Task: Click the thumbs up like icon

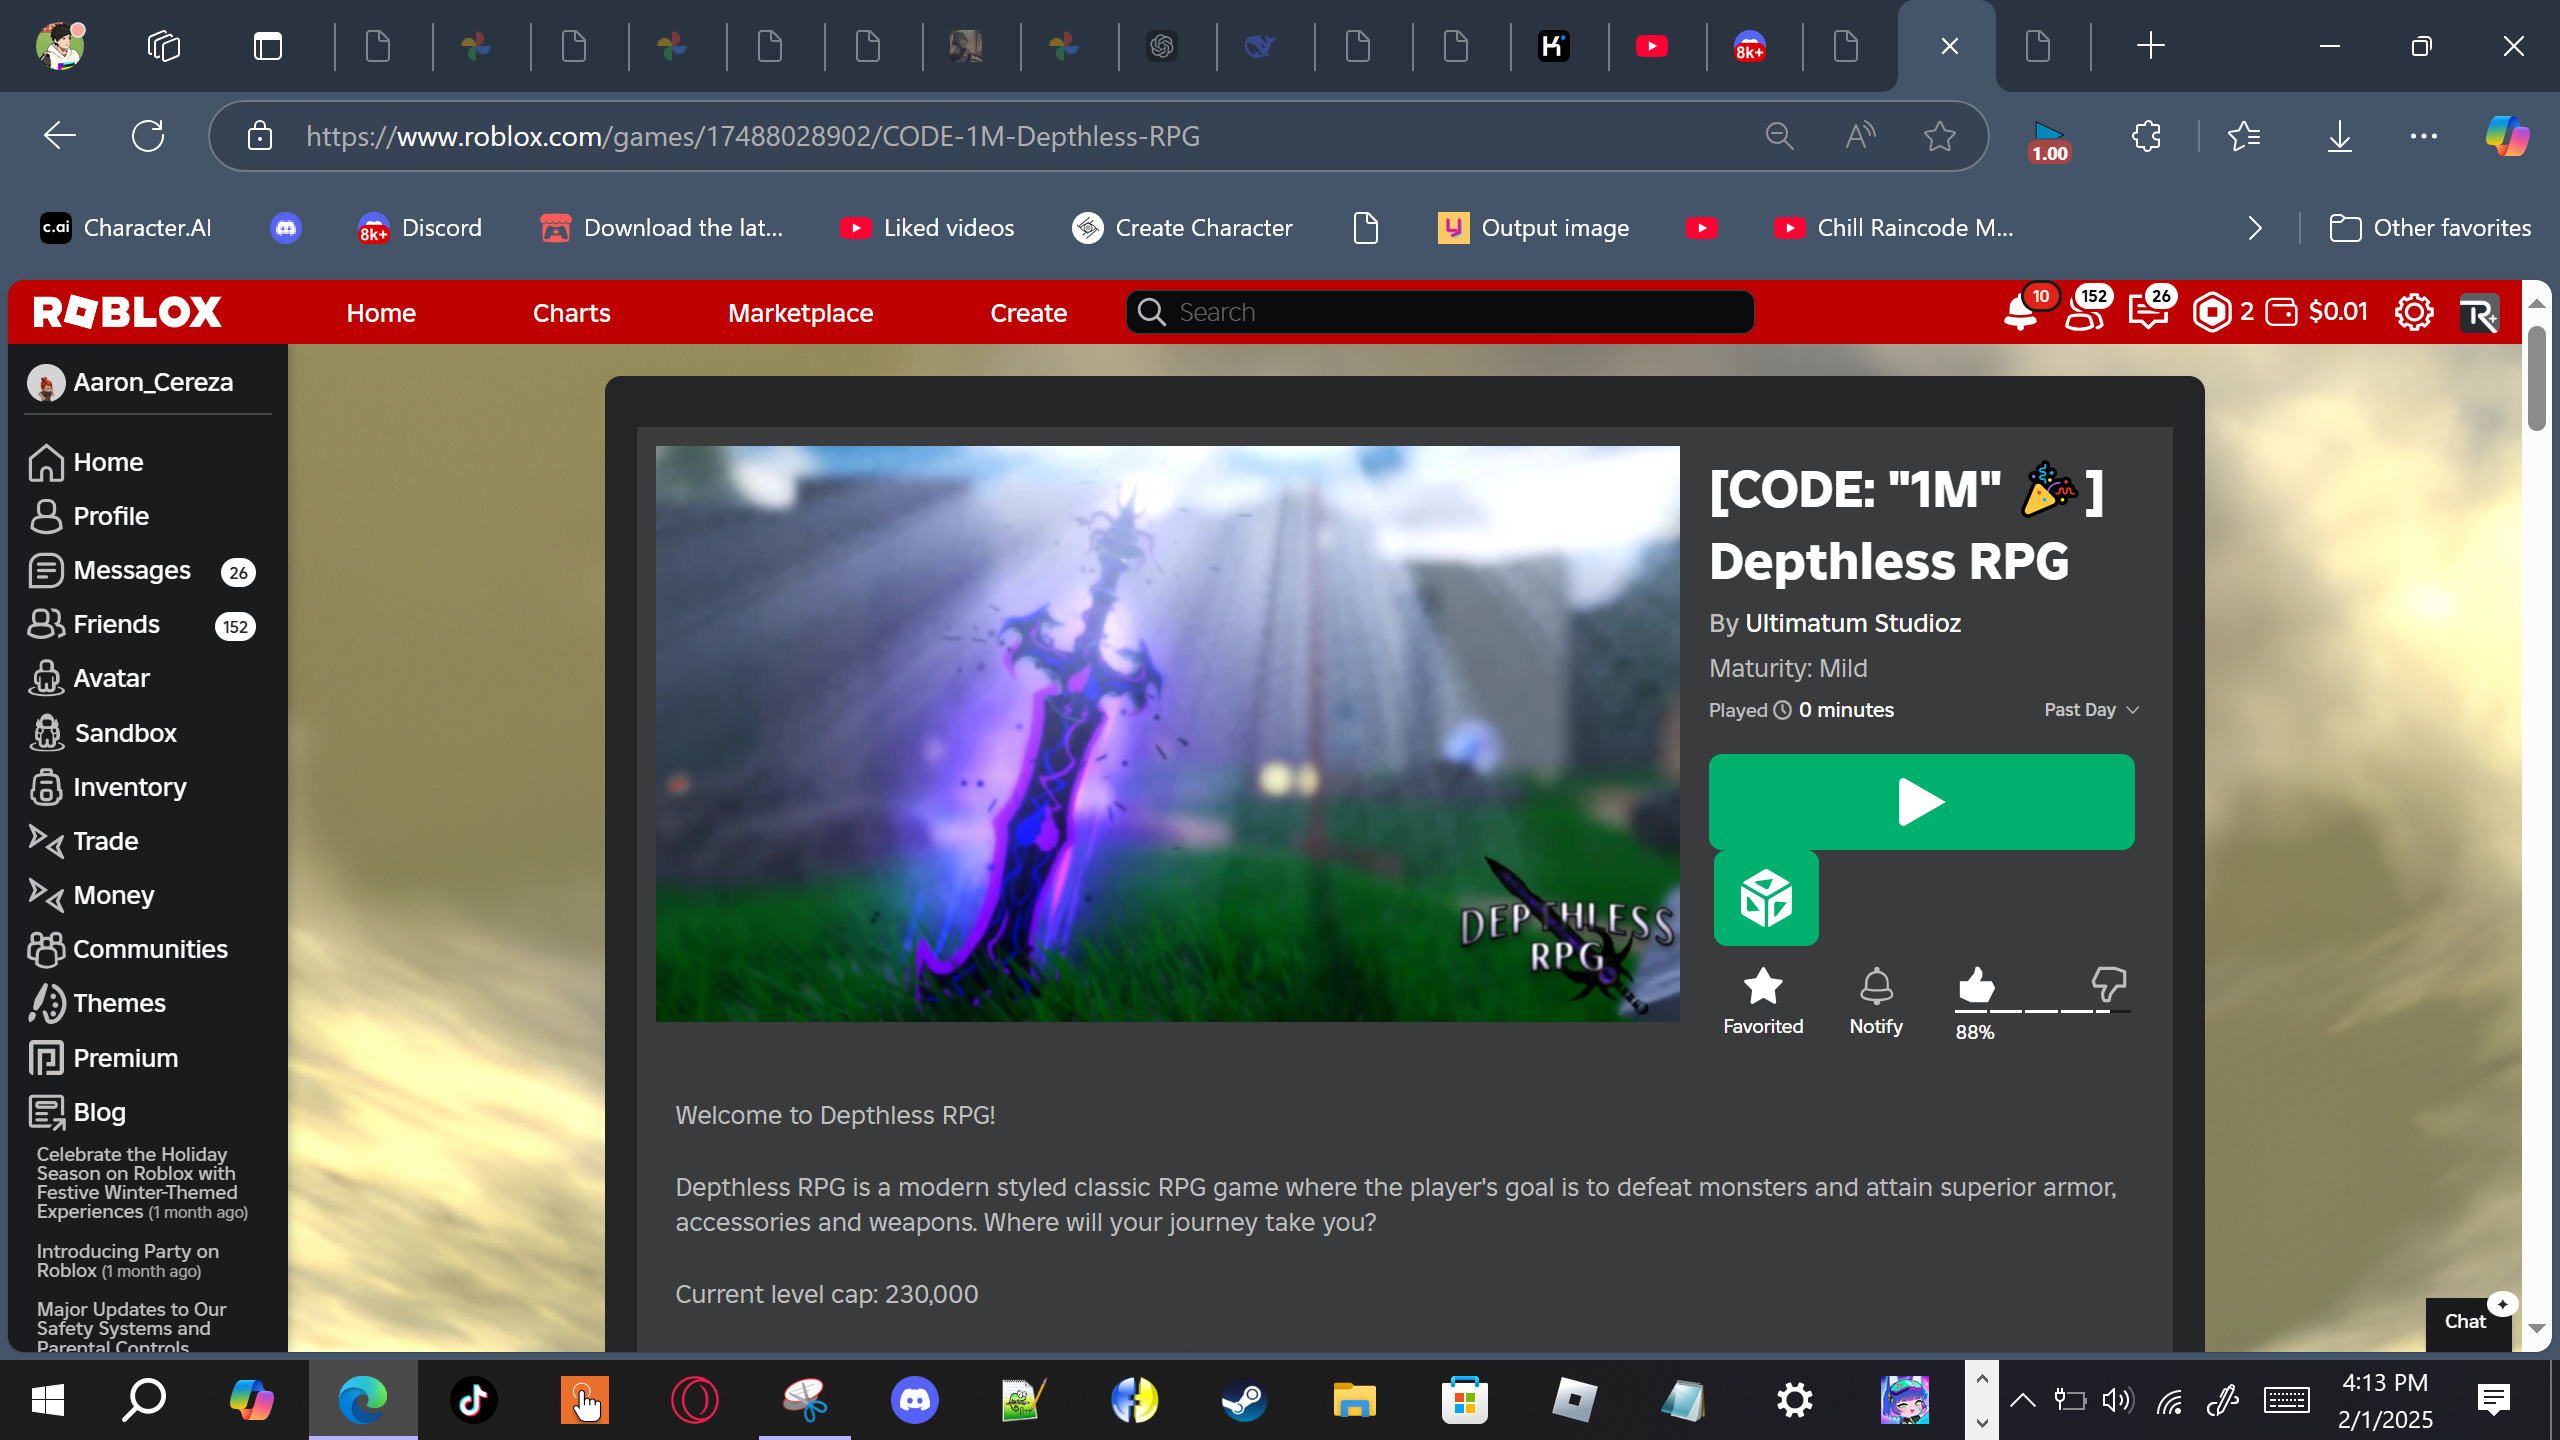Action: (x=1975, y=985)
